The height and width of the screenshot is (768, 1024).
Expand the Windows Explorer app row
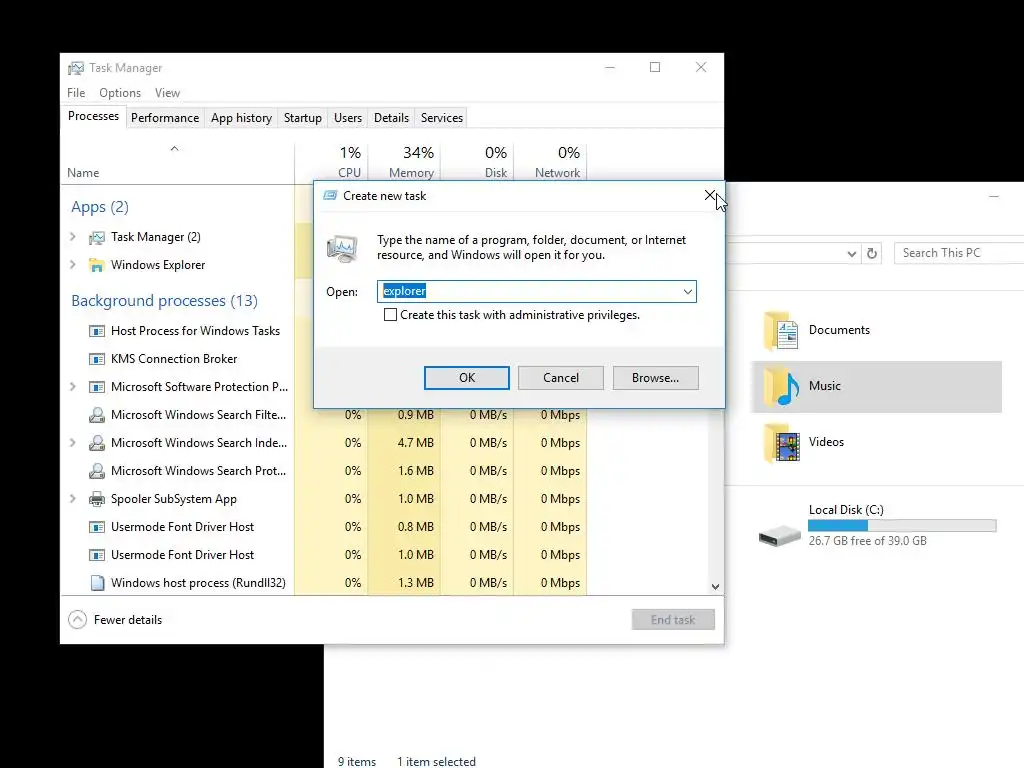[x=72, y=265]
